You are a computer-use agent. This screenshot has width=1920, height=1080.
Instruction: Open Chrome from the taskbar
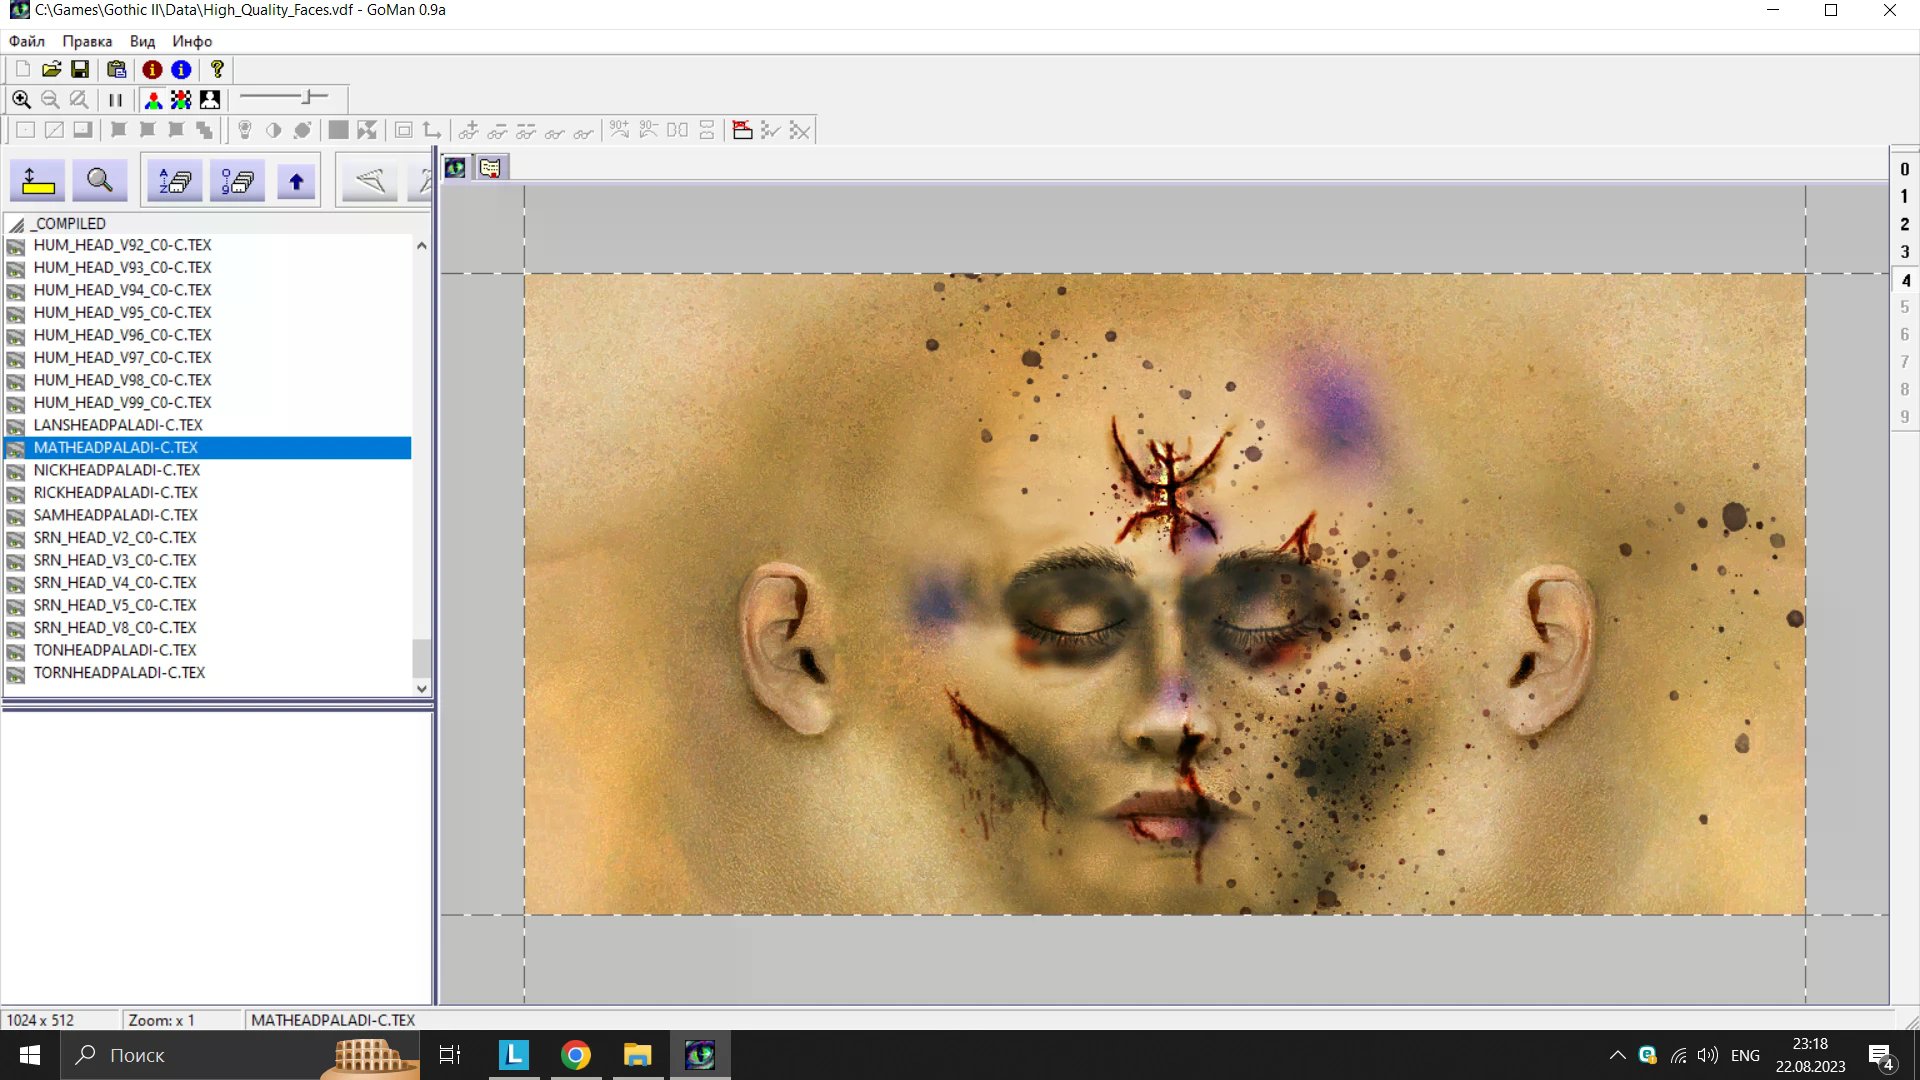(x=576, y=1055)
